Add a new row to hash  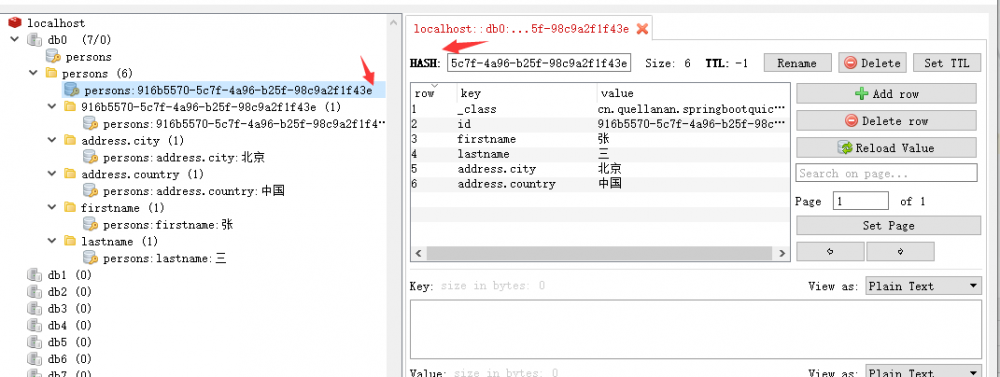click(886, 94)
